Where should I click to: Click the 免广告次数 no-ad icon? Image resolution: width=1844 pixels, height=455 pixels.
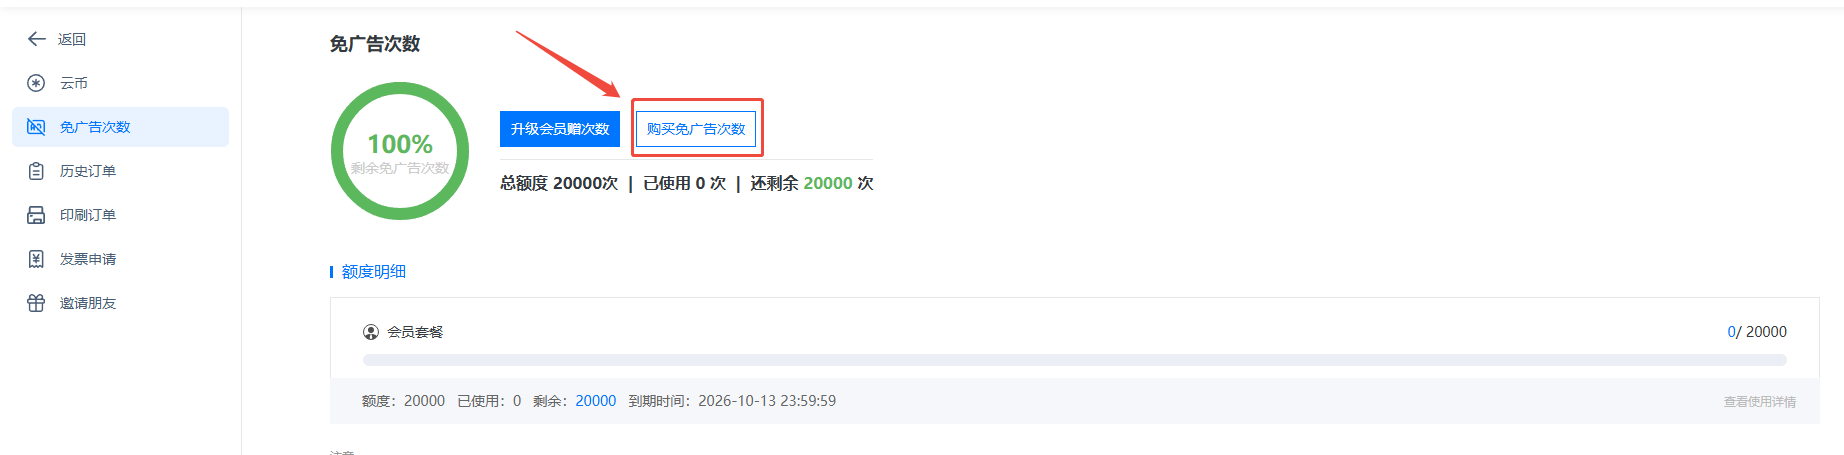coord(36,127)
